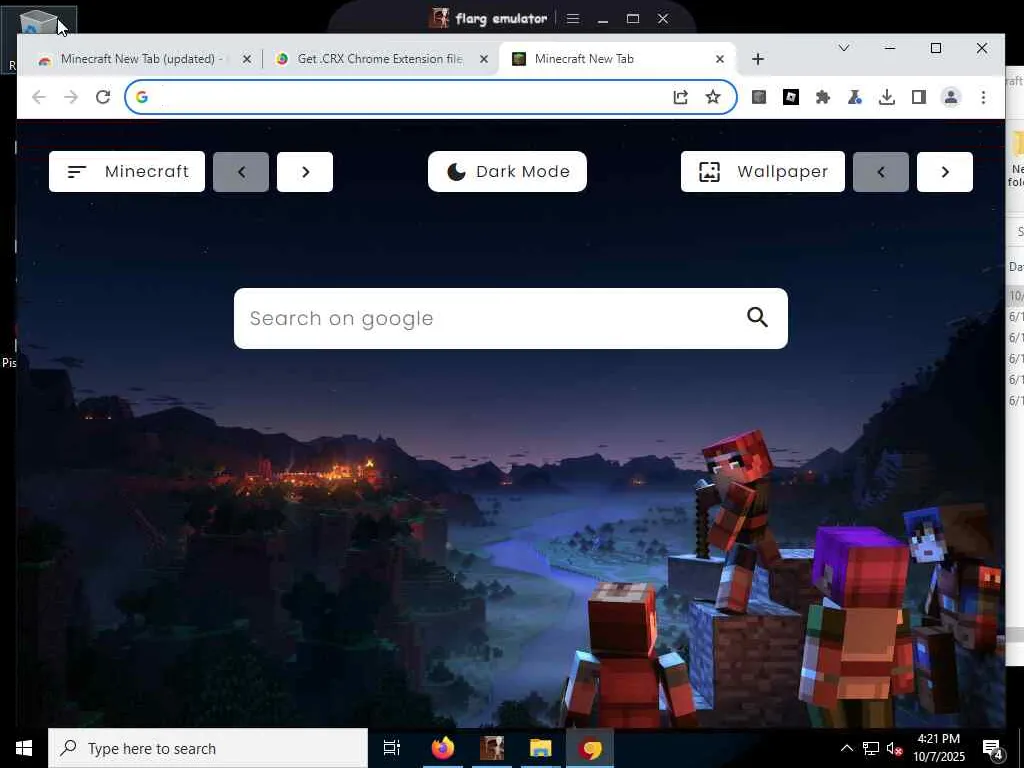Bookmark this tab with the star icon
The image size is (1024, 768).
[x=712, y=97]
